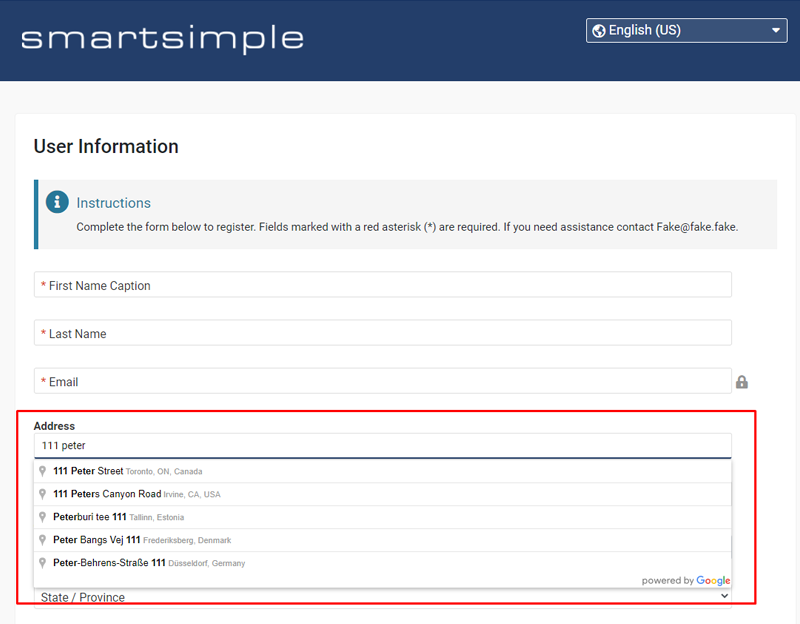Click the globe icon in language selector
Screen dimensions: 800x624
[598, 30]
